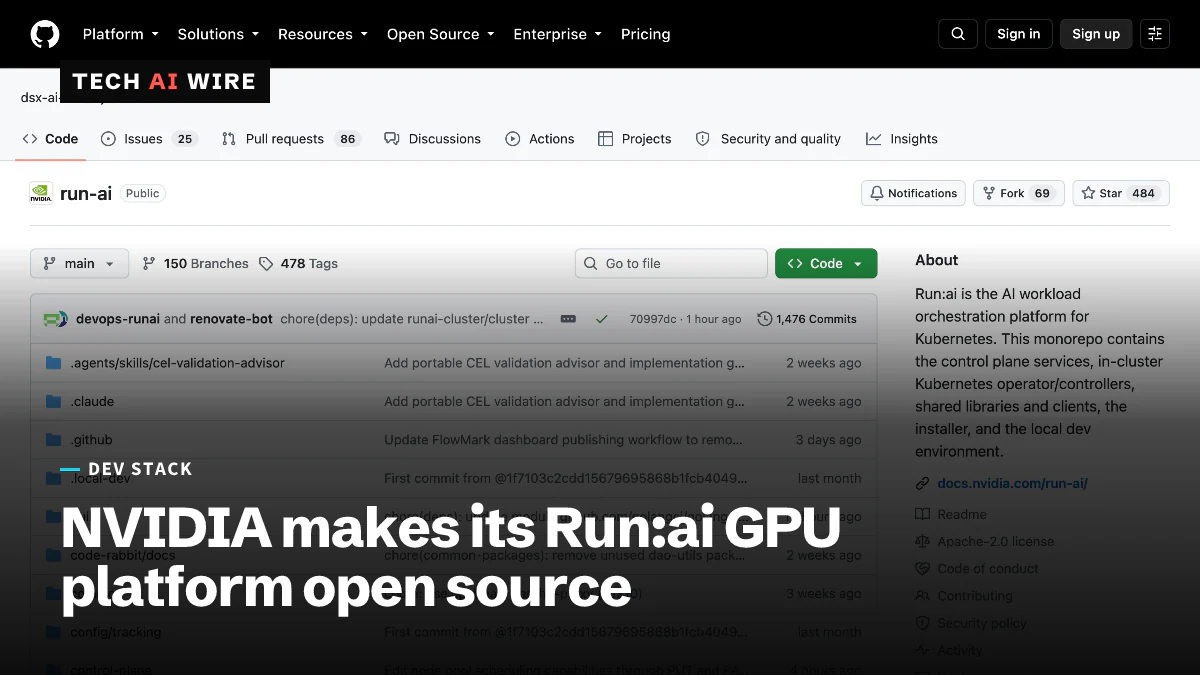Open the 70997dc commit hash
Image resolution: width=1200 pixels, height=675 pixels.
[651, 319]
